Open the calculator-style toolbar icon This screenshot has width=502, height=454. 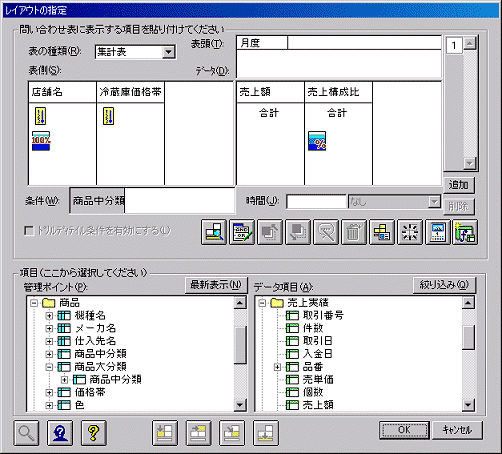coord(438,232)
